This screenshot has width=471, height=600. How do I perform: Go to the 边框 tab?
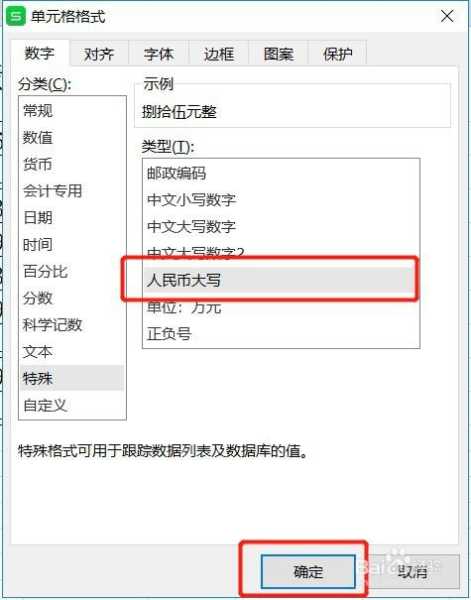click(218, 54)
